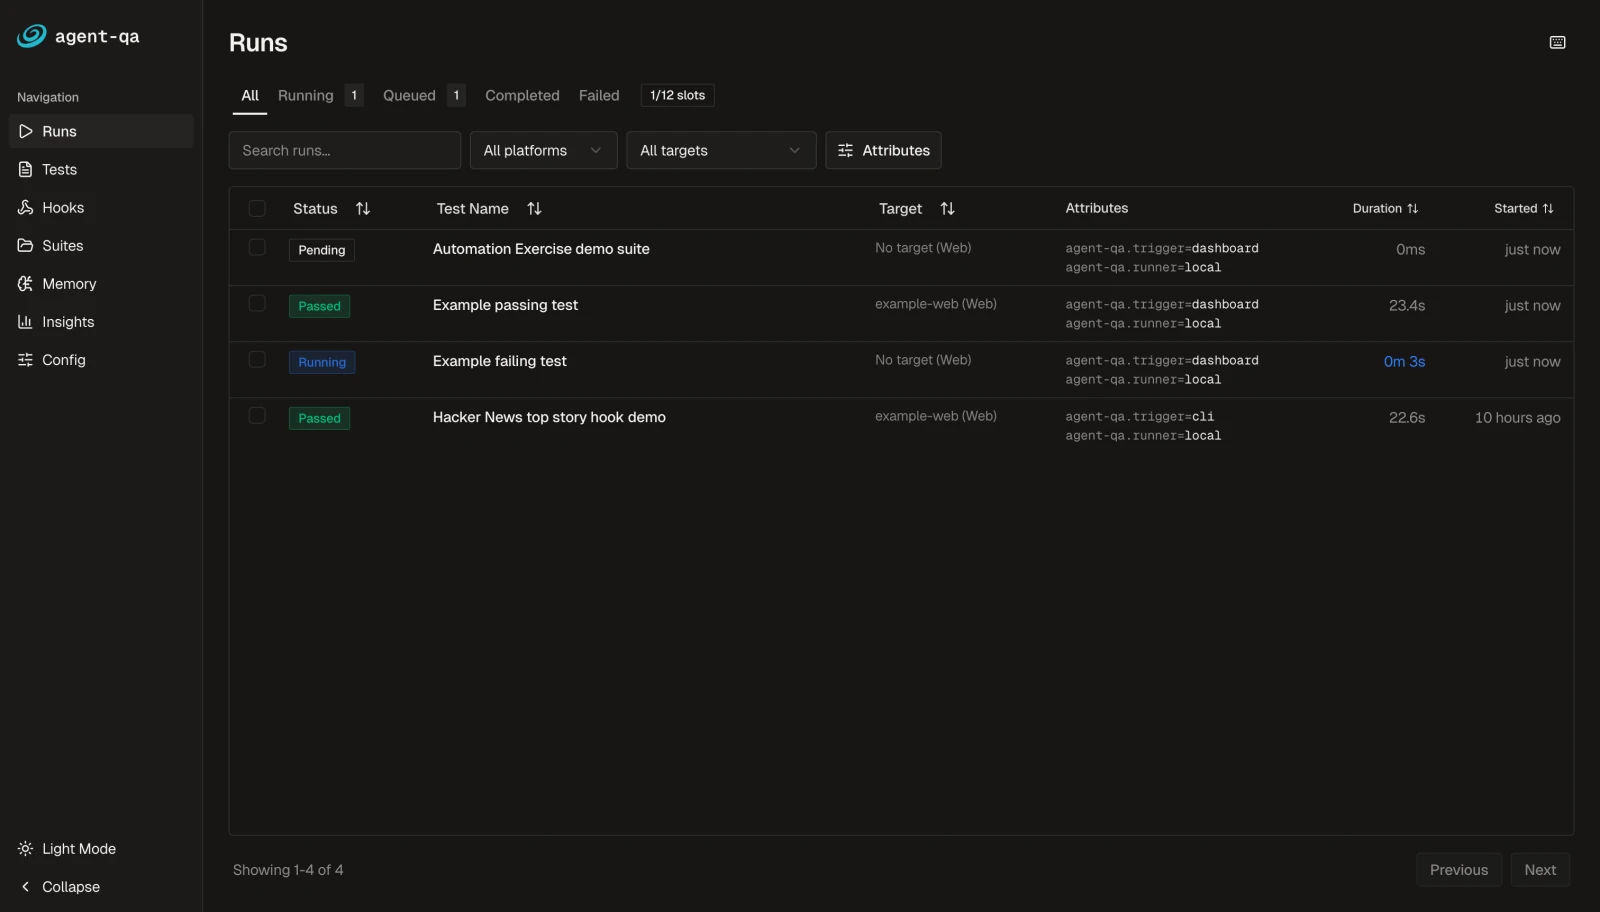Viewport: 1600px width, 912px height.
Task: Click the 1/12 slots badge
Action: tap(677, 95)
